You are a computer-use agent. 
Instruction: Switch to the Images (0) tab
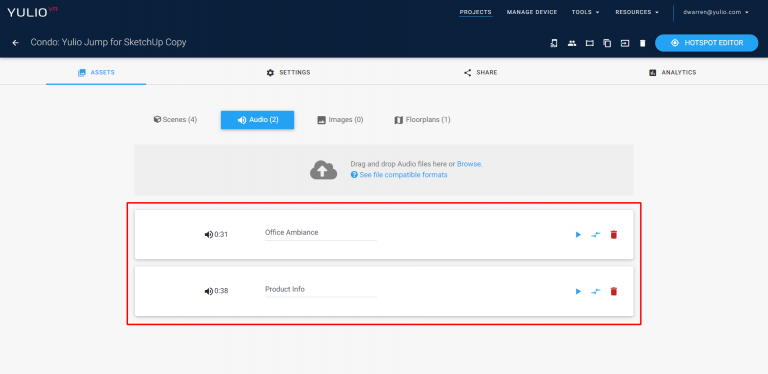click(x=340, y=119)
